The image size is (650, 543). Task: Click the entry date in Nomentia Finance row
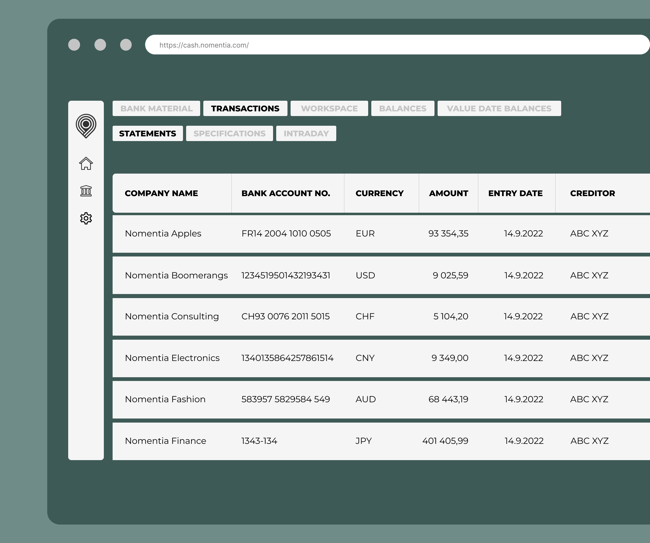click(x=524, y=441)
